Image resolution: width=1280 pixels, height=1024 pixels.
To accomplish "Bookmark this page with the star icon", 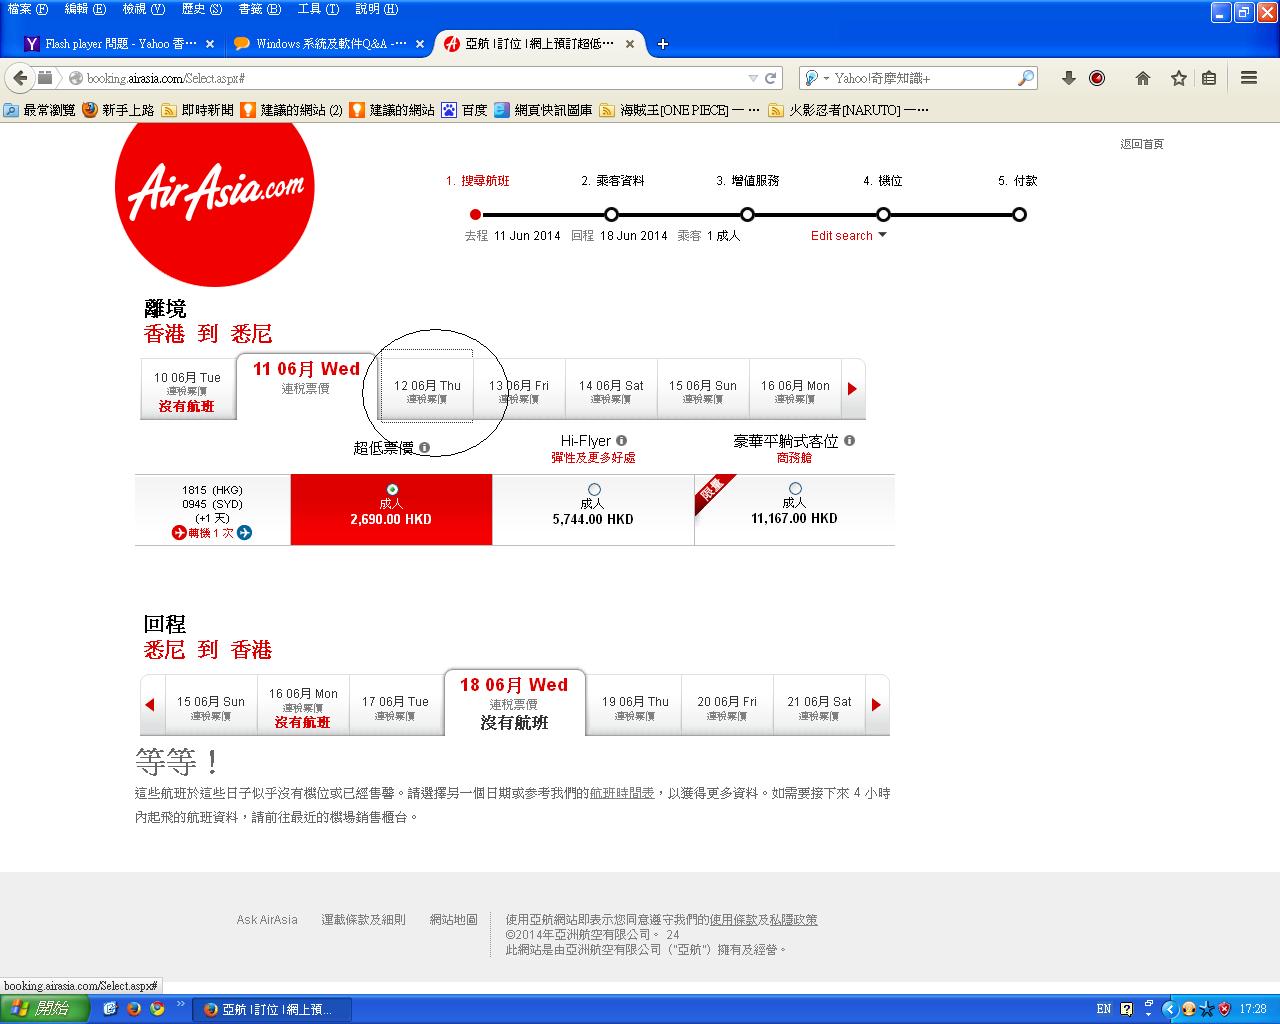I will (1179, 78).
